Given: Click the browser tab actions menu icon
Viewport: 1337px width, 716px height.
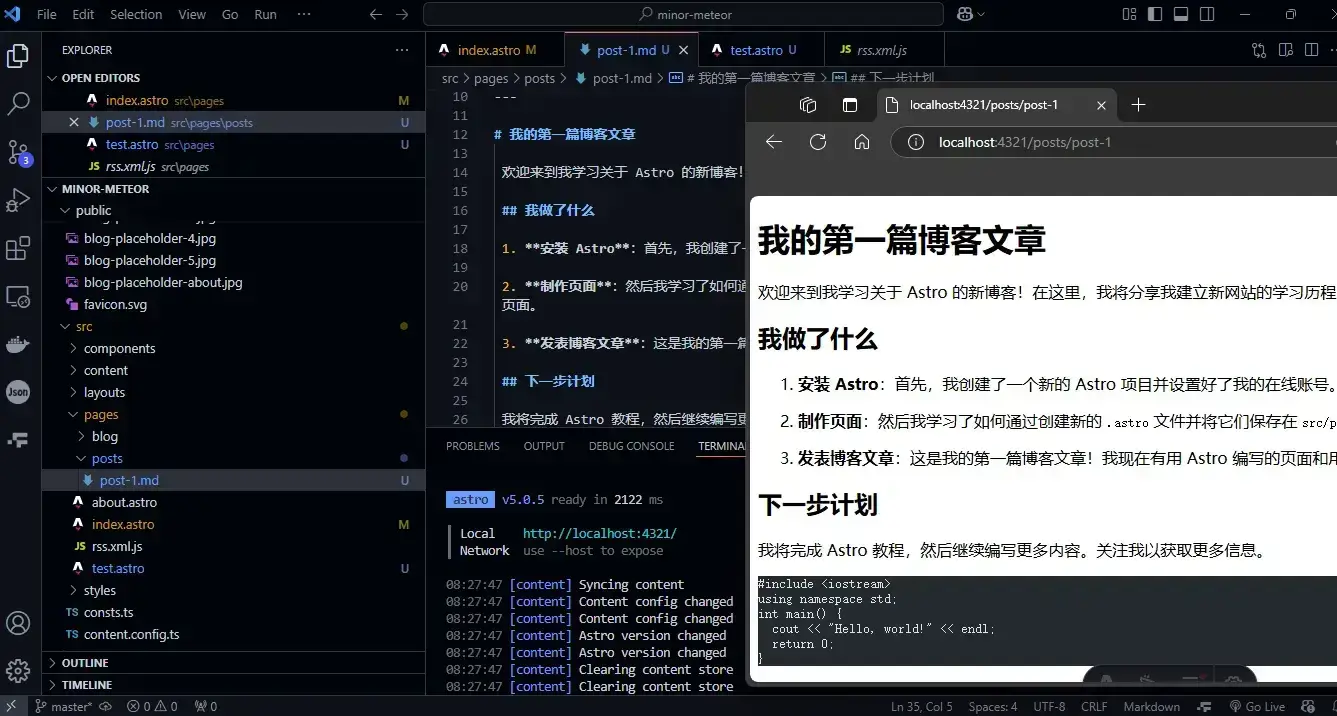Looking at the screenshot, I should tap(850, 105).
